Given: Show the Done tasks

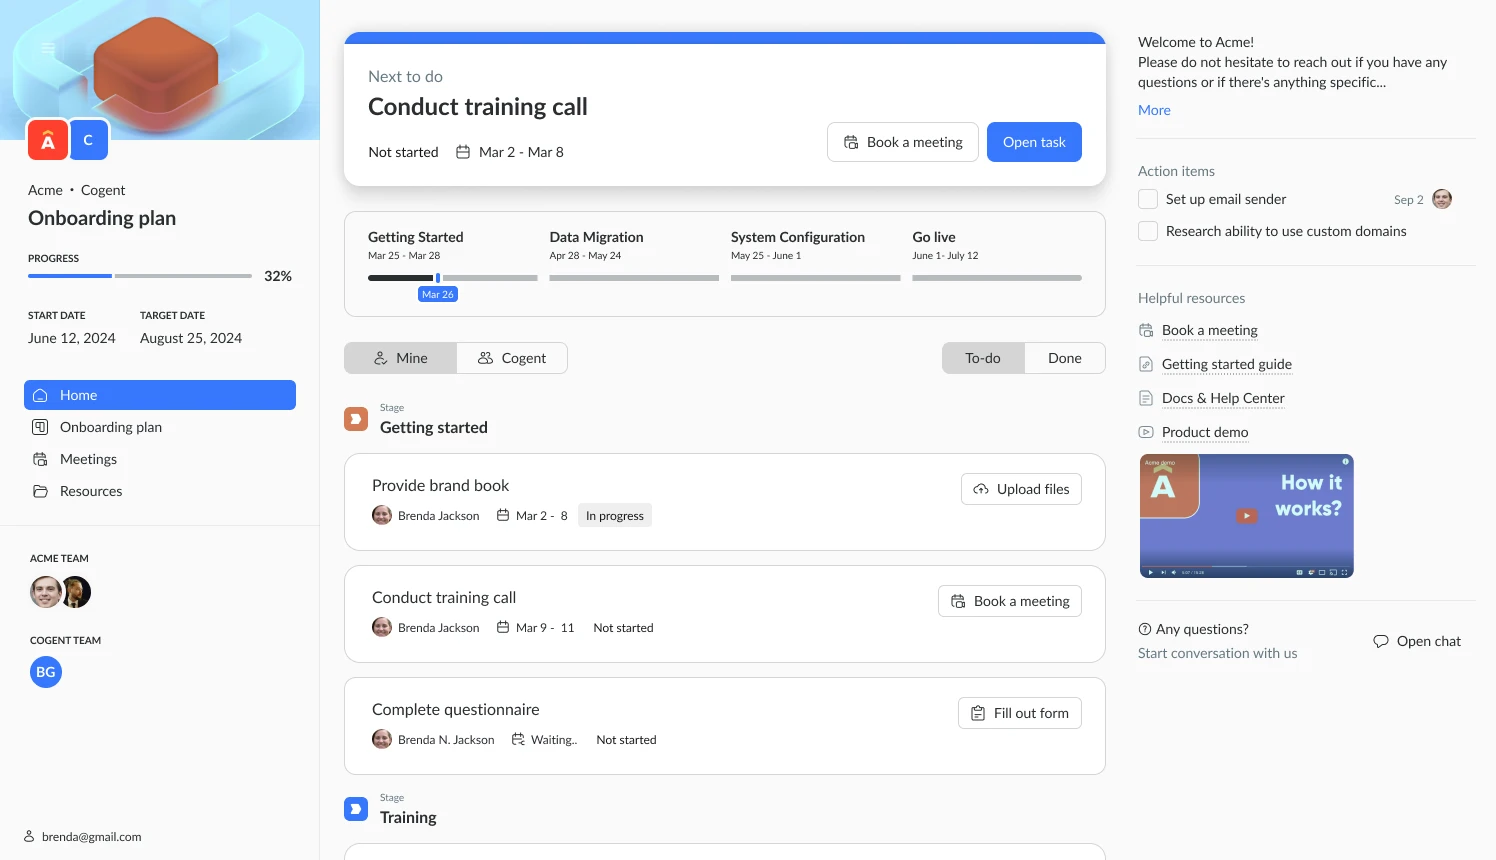Looking at the screenshot, I should point(1065,358).
